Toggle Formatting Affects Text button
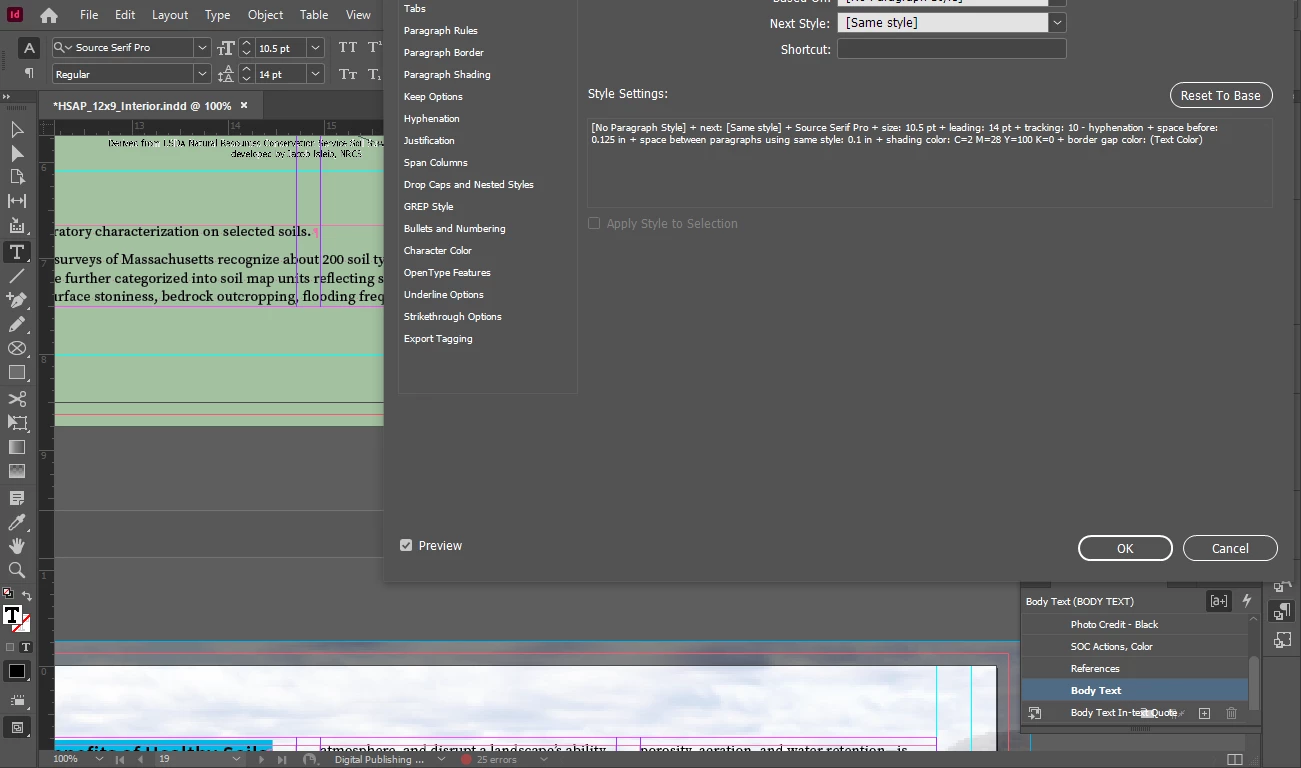This screenshot has width=1301, height=768. tap(27, 647)
